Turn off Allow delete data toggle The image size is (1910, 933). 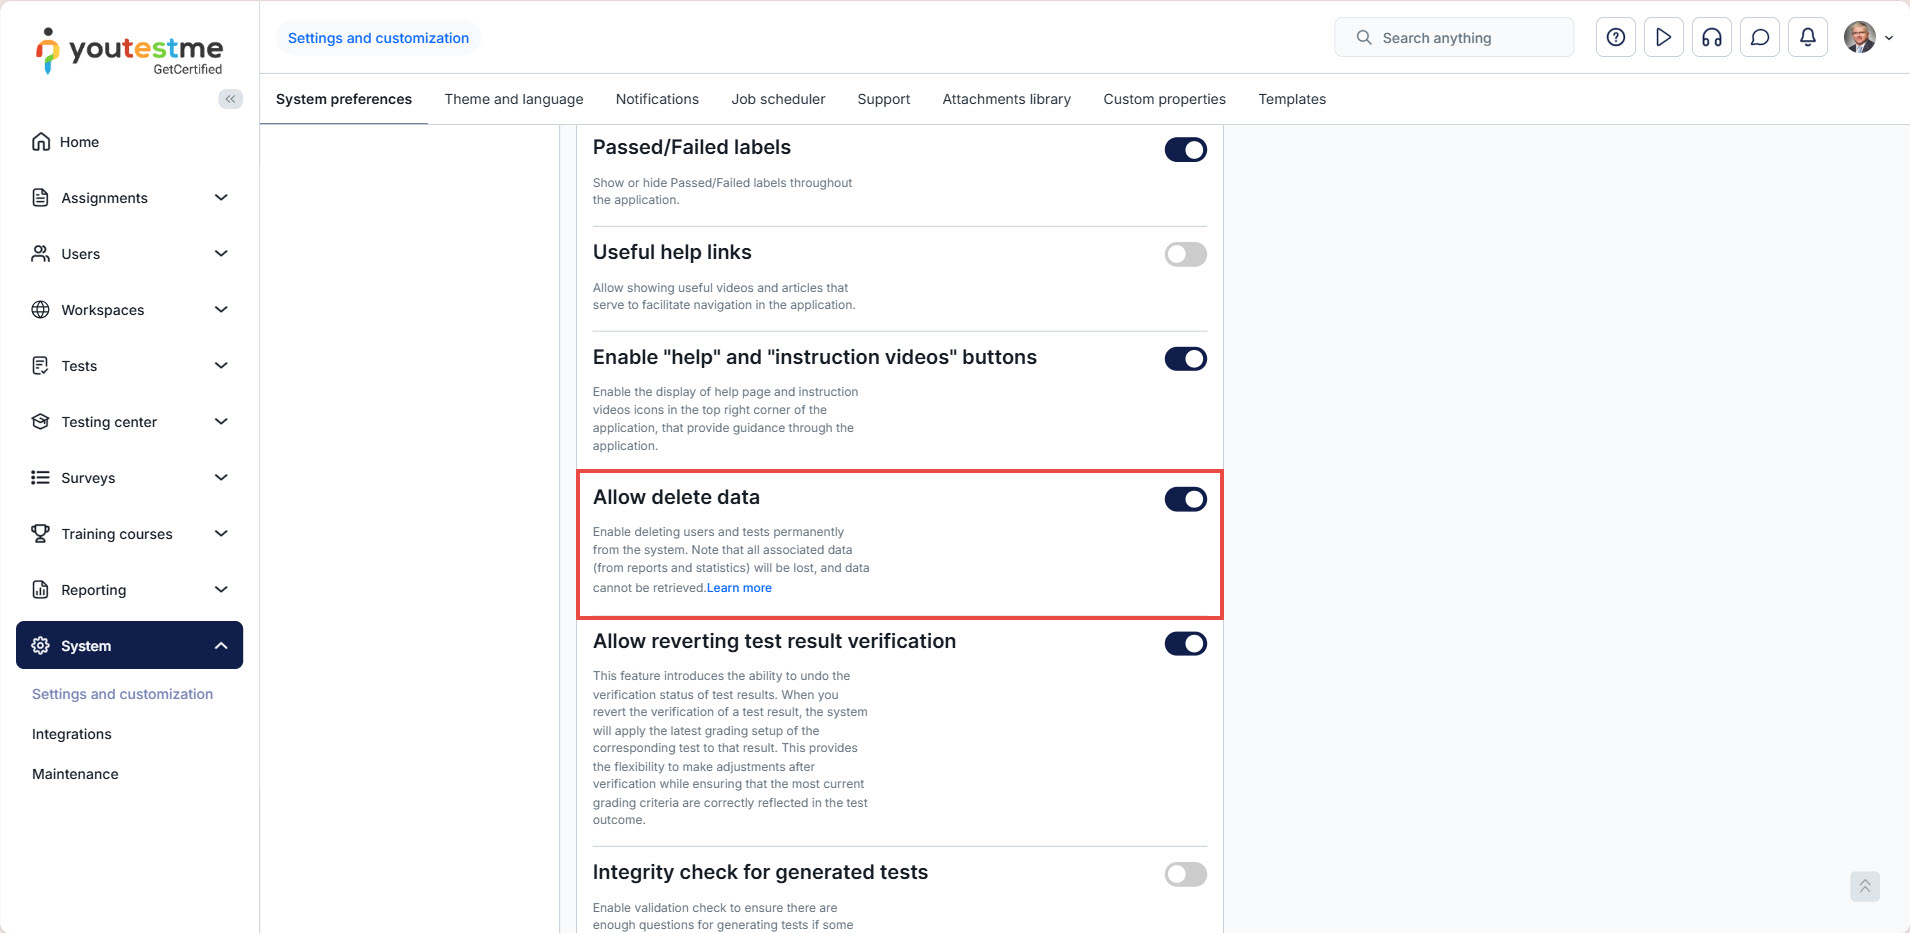[1185, 499]
